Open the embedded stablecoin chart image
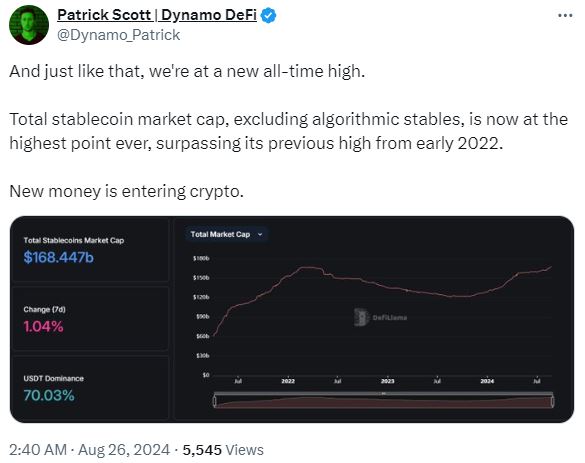The image size is (585, 463). coord(292,319)
